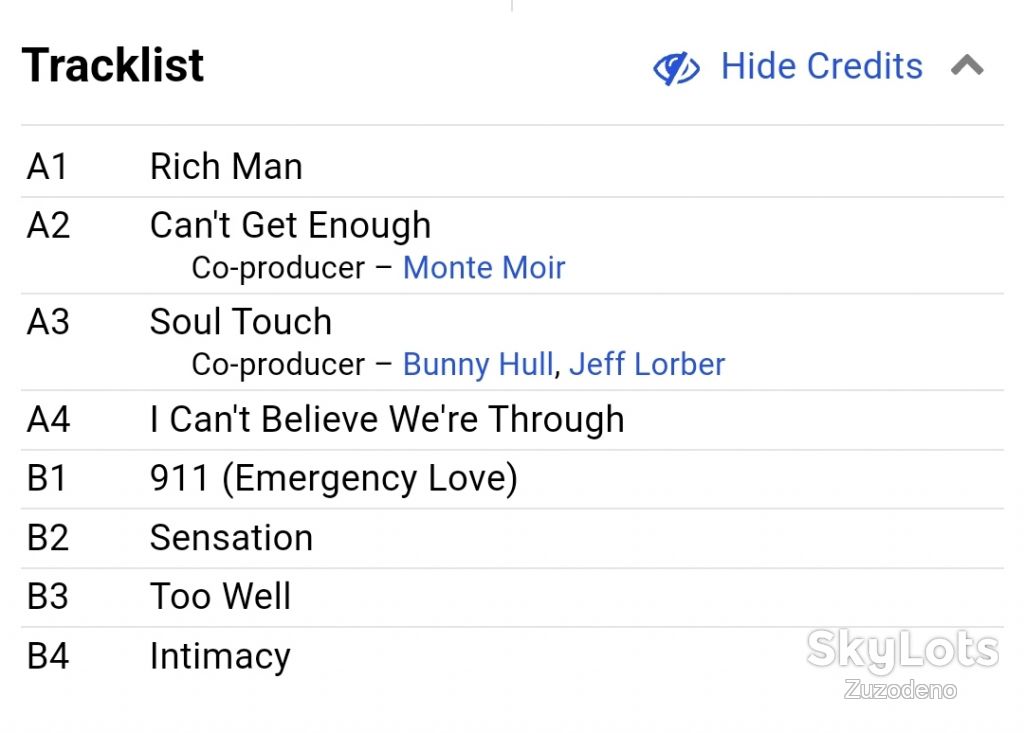Open the Monte Moir artist link
The height and width of the screenshot is (733, 1024).
(484, 267)
